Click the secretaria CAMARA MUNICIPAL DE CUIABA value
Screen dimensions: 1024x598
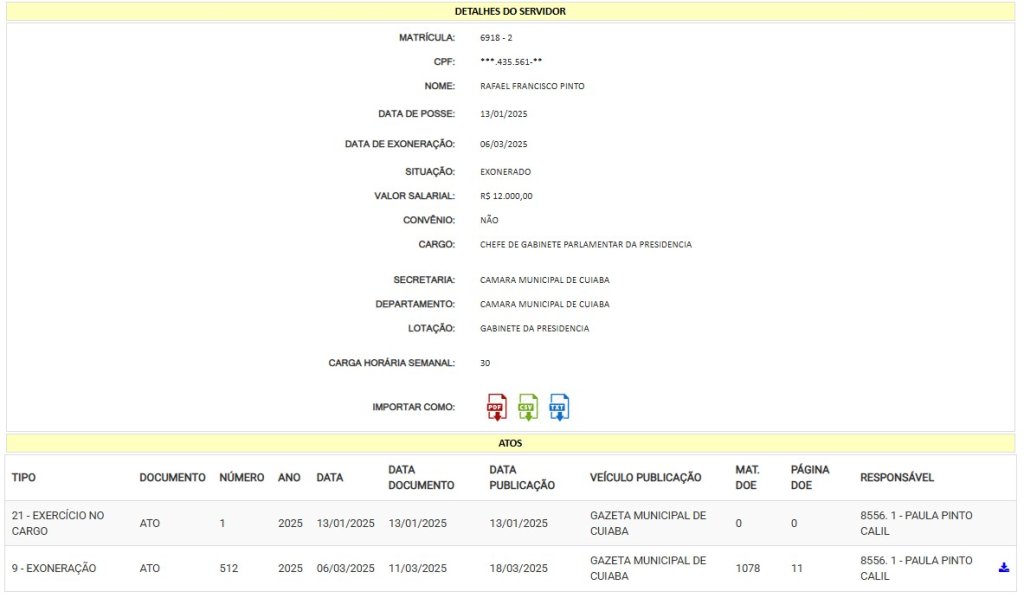point(545,280)
